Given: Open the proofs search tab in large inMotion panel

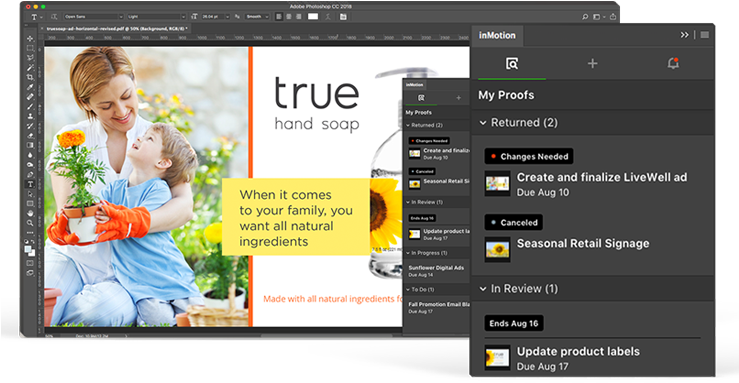Looking at the screenshot, I should [512, 64].
